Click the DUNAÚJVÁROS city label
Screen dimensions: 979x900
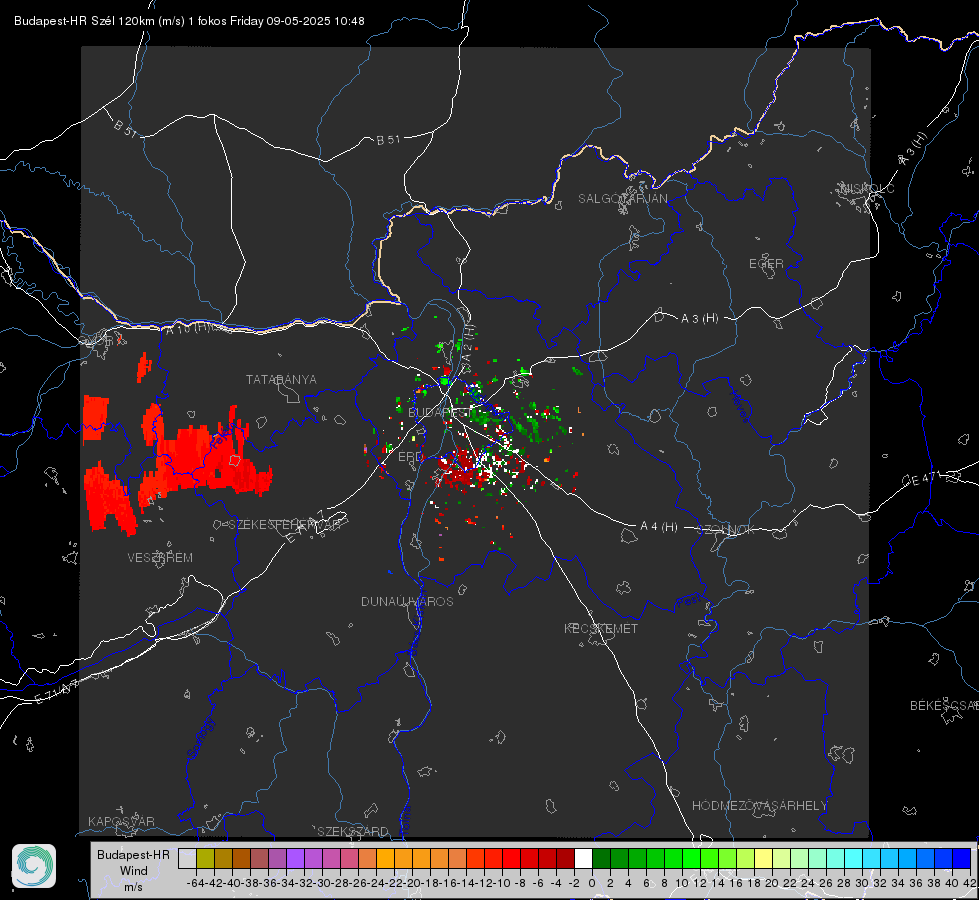pyautogui.click(x=407, y=601)
